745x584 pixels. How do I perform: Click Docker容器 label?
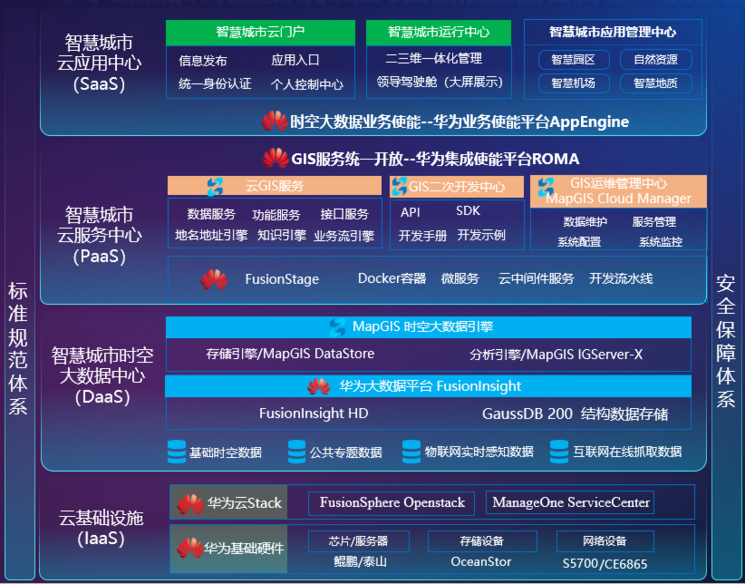(392, 278)
